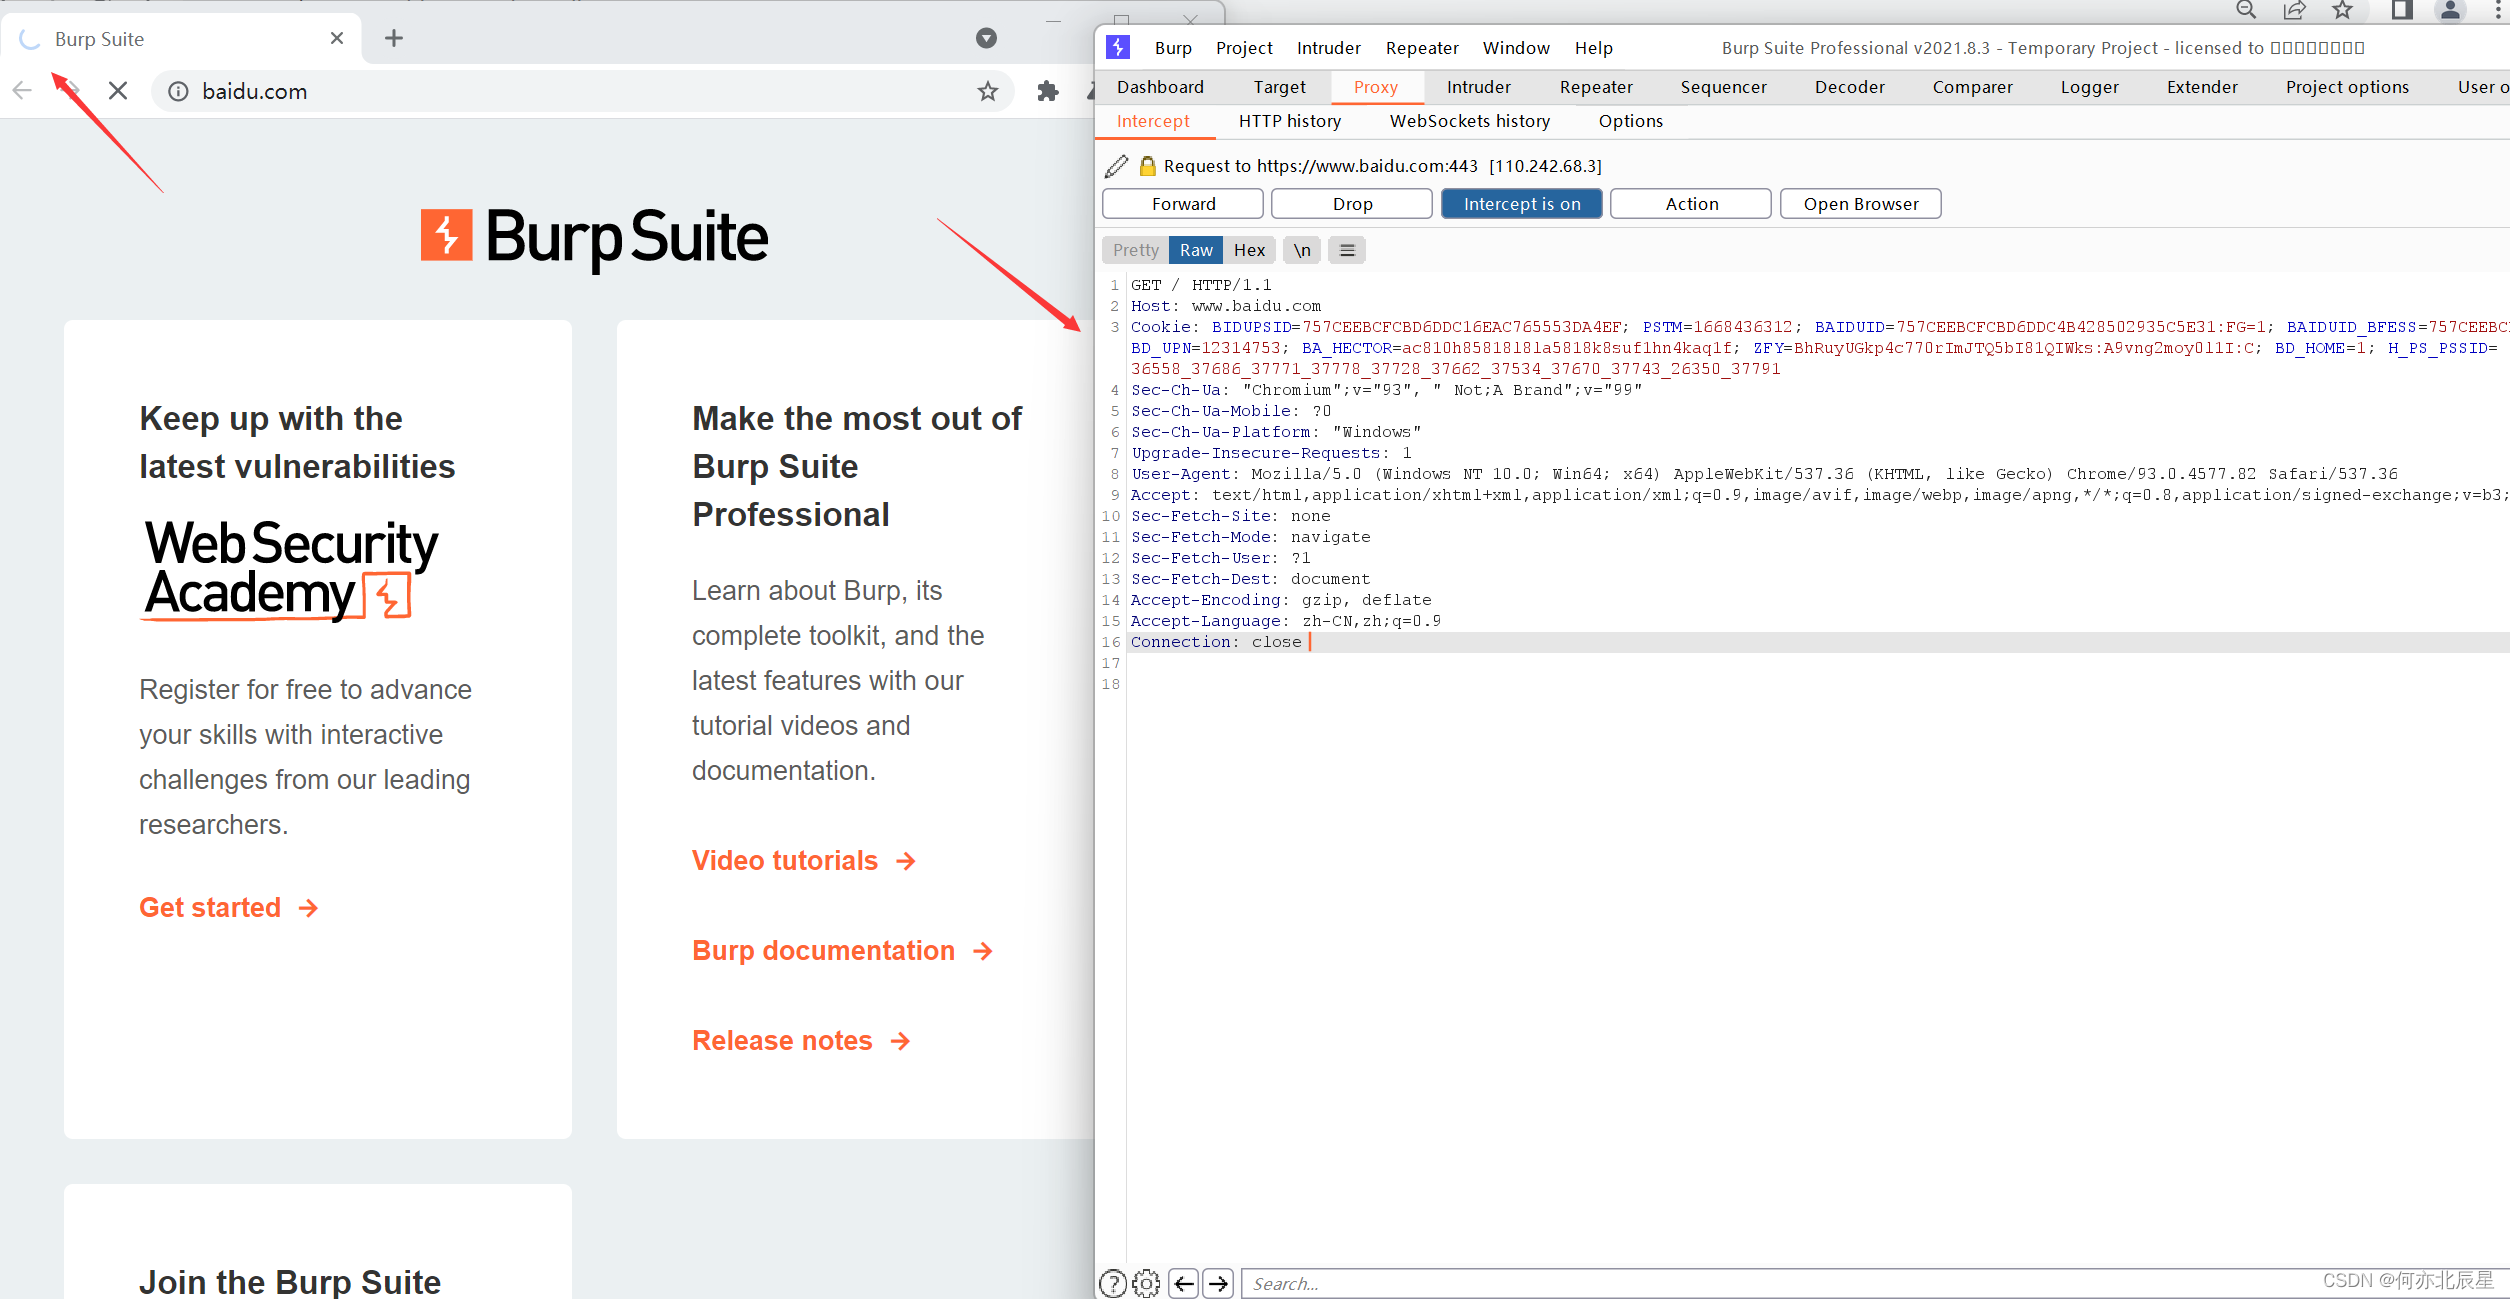
Task: Click the Host: www.baidu.com line
Action: [1226, 306]
